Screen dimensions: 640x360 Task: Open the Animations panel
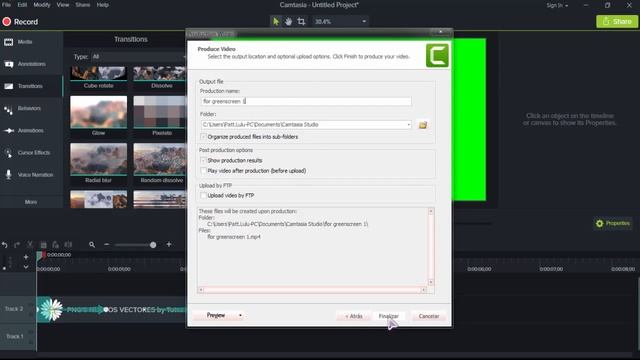(x=31, y=131)
